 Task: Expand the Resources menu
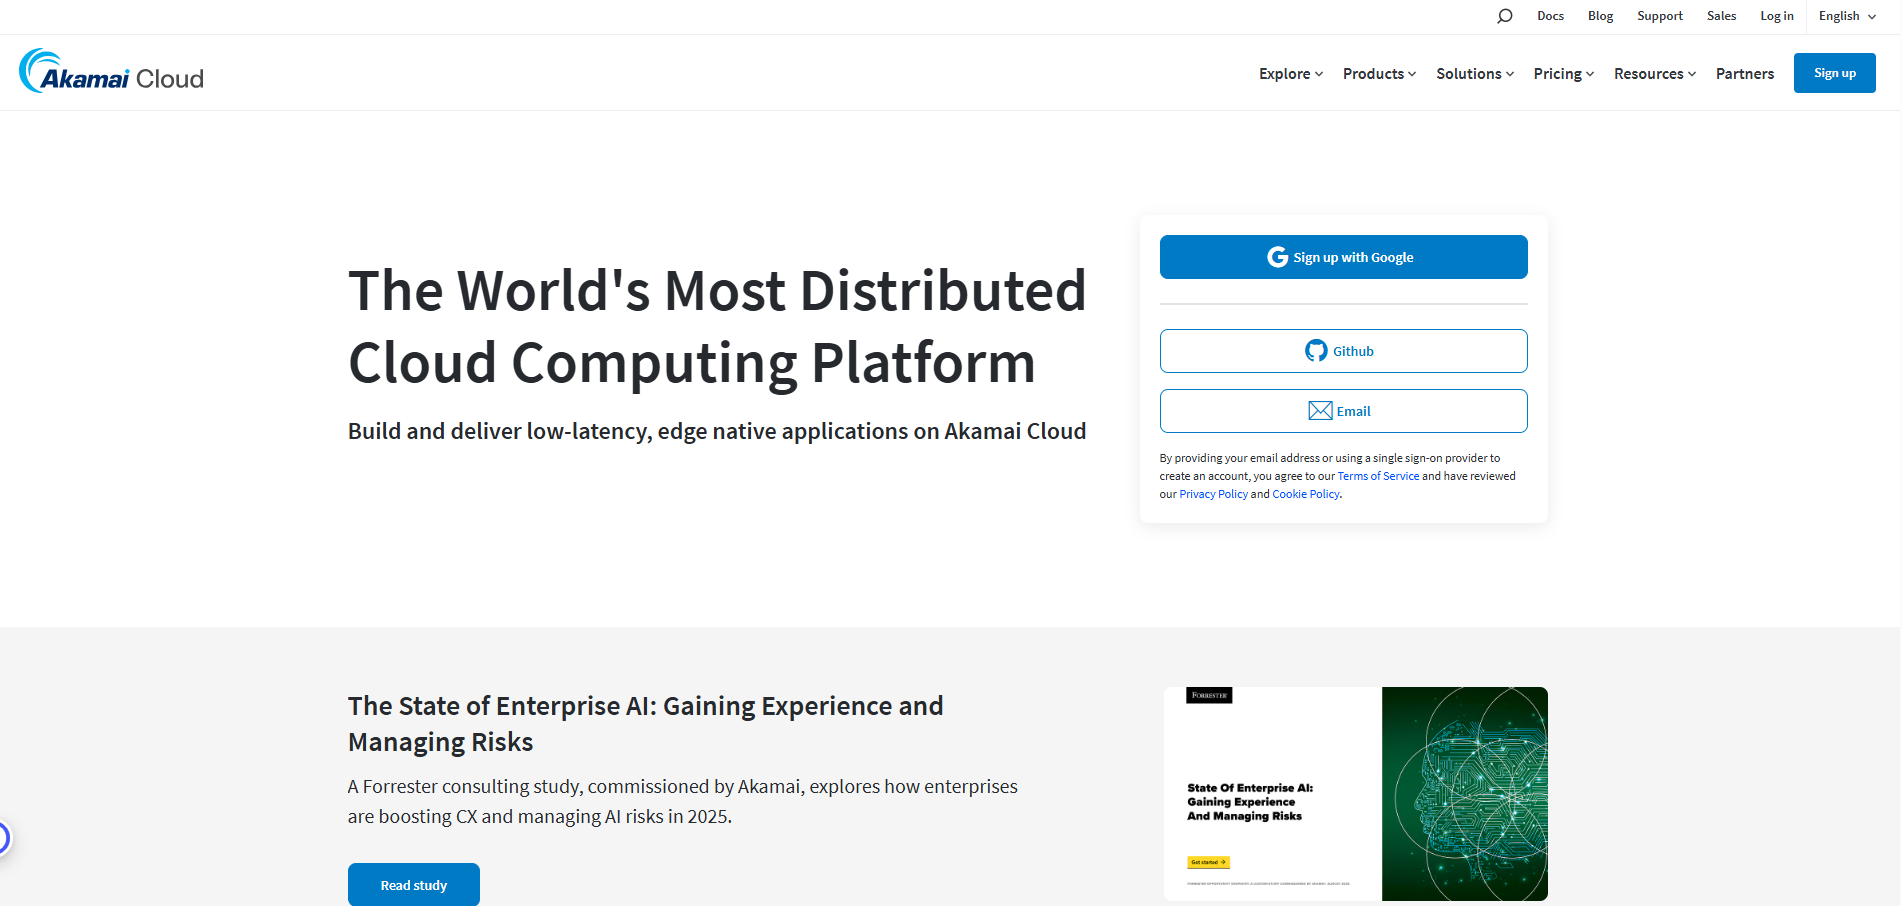click(x=1653, y=73)
